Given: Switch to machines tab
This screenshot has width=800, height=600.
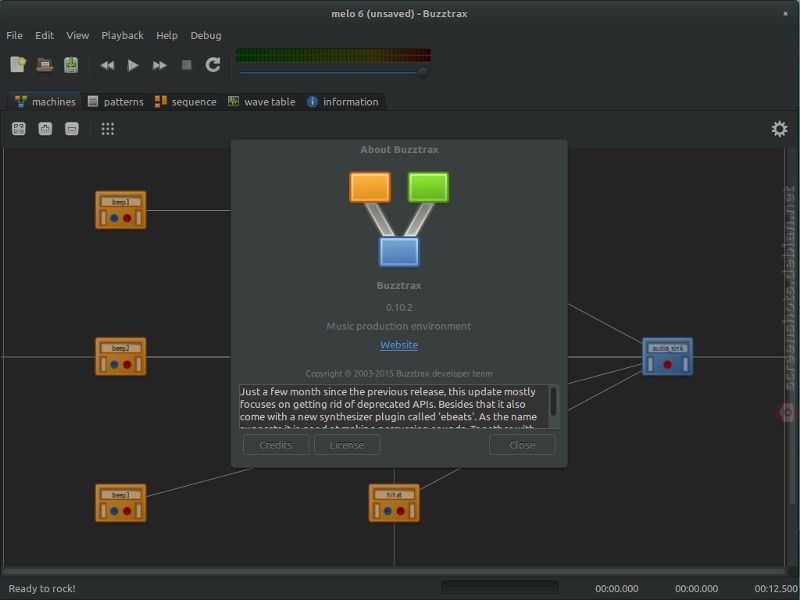Looking at the screenshot, I should tap(45, 102).
